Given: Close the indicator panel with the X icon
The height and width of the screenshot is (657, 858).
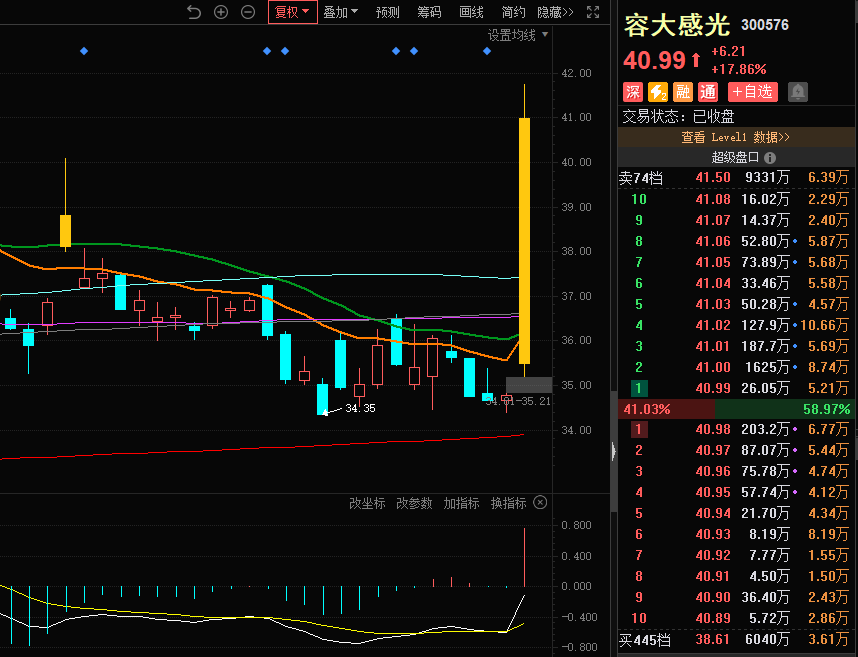Looking at the screenshot, I should click(x=540, y=503).
